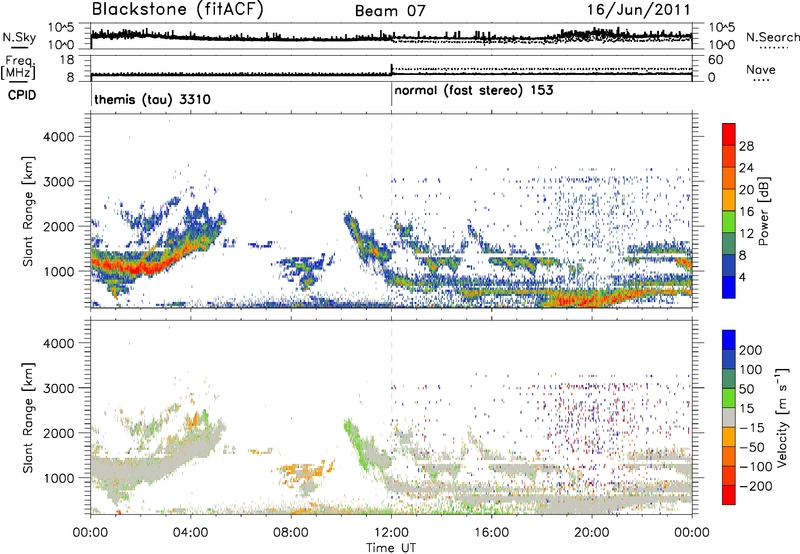Image resolution: width=800 pixels, height=554 pixels.
Task: Click the '04:00' time axis label
Action: [191, 533]
